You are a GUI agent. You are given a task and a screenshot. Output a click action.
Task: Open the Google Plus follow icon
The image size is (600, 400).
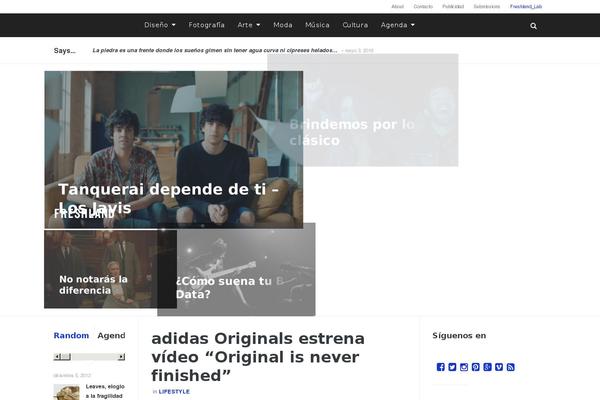(x=487, y=367)
